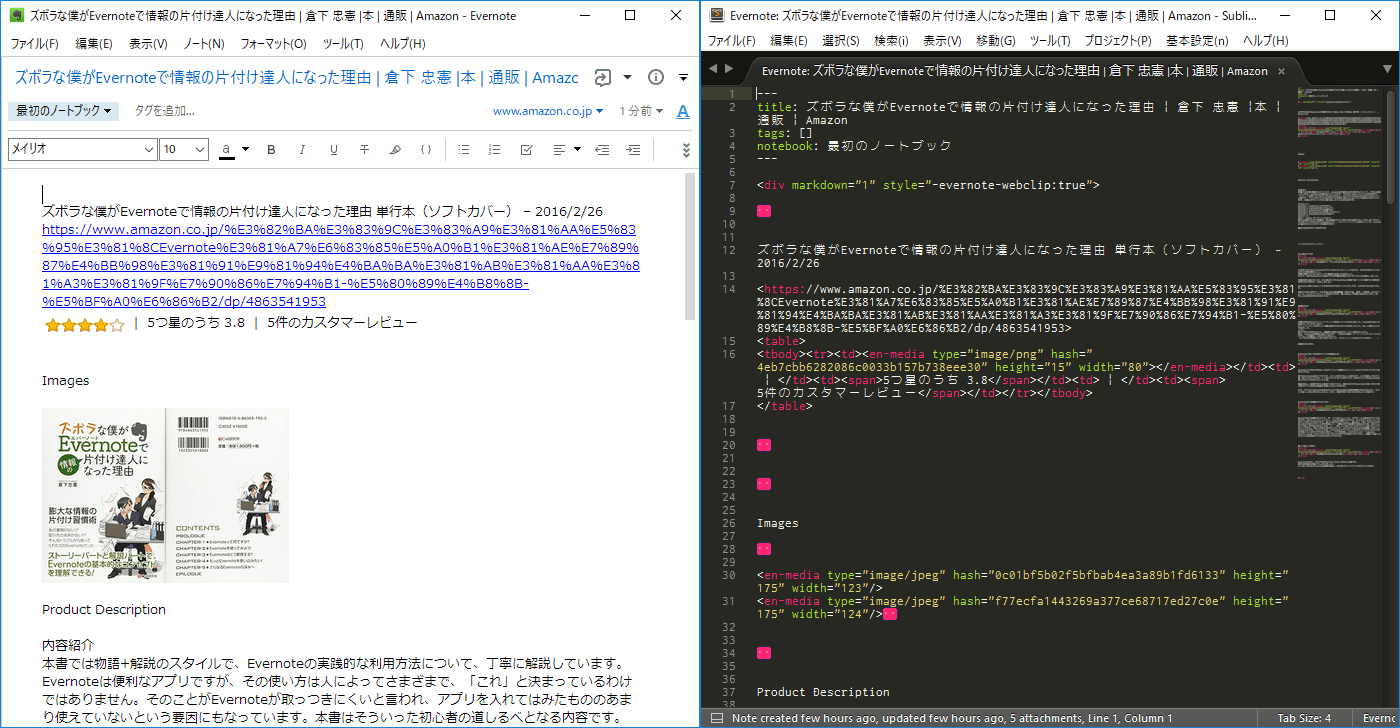This screenshot has width=1400, height=728.
Task: Click the font color swatch button
Action: (x=227, y=150)
